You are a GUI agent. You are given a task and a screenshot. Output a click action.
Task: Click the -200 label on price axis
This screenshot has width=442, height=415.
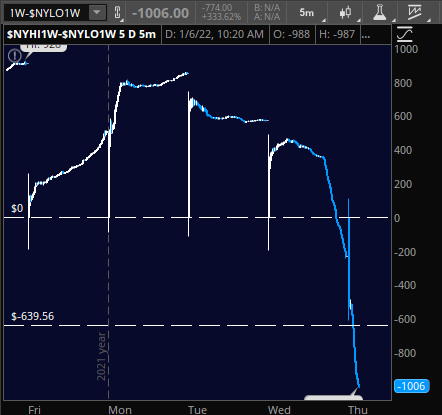pos(405,252)
